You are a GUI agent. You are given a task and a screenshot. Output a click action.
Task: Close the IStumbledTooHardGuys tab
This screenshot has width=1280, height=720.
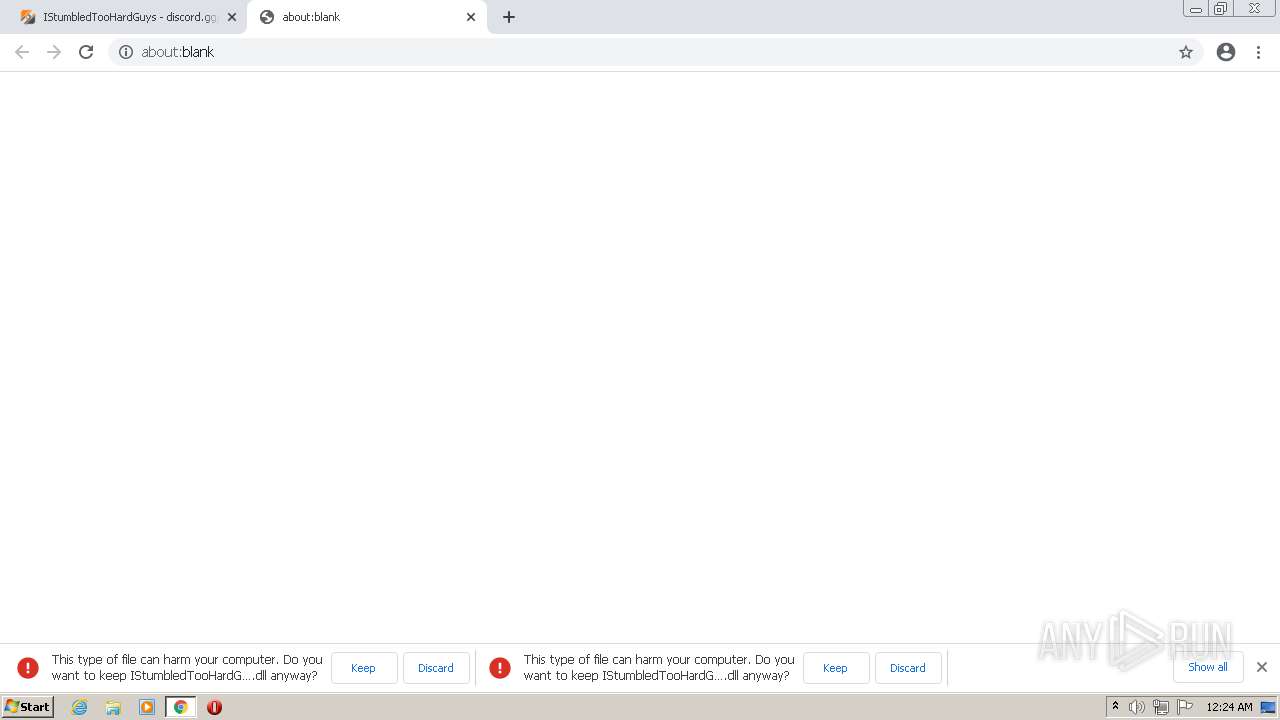pos(232,17)
